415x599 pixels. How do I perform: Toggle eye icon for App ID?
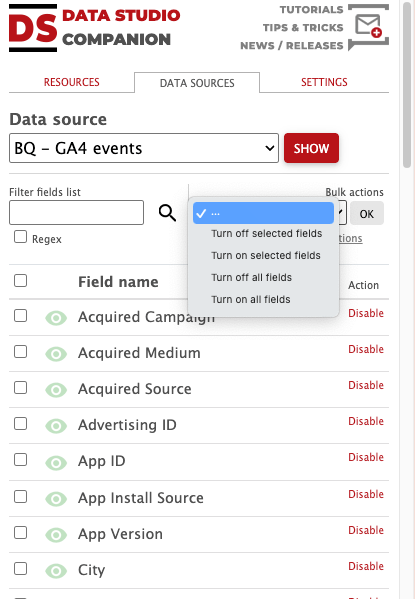pos(56,463)
